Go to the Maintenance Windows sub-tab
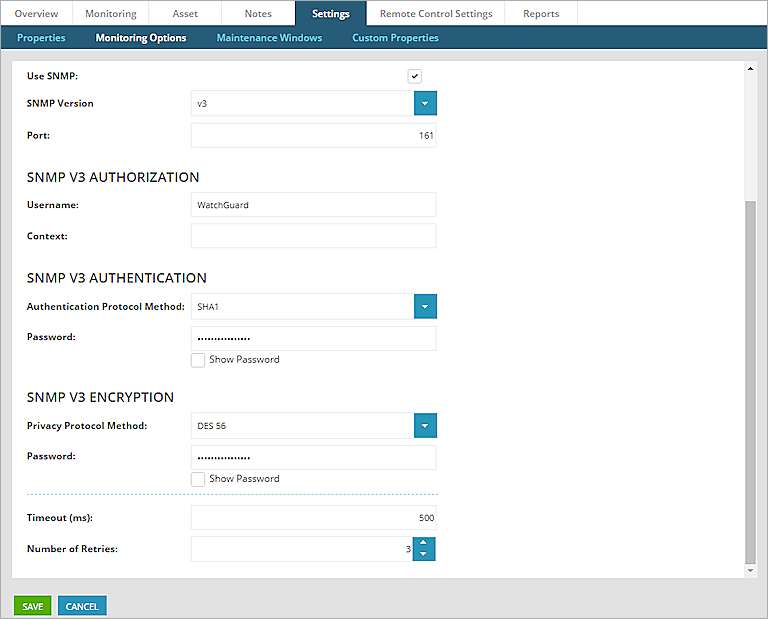The image size is (768, 619). click(x=269, y=38)
